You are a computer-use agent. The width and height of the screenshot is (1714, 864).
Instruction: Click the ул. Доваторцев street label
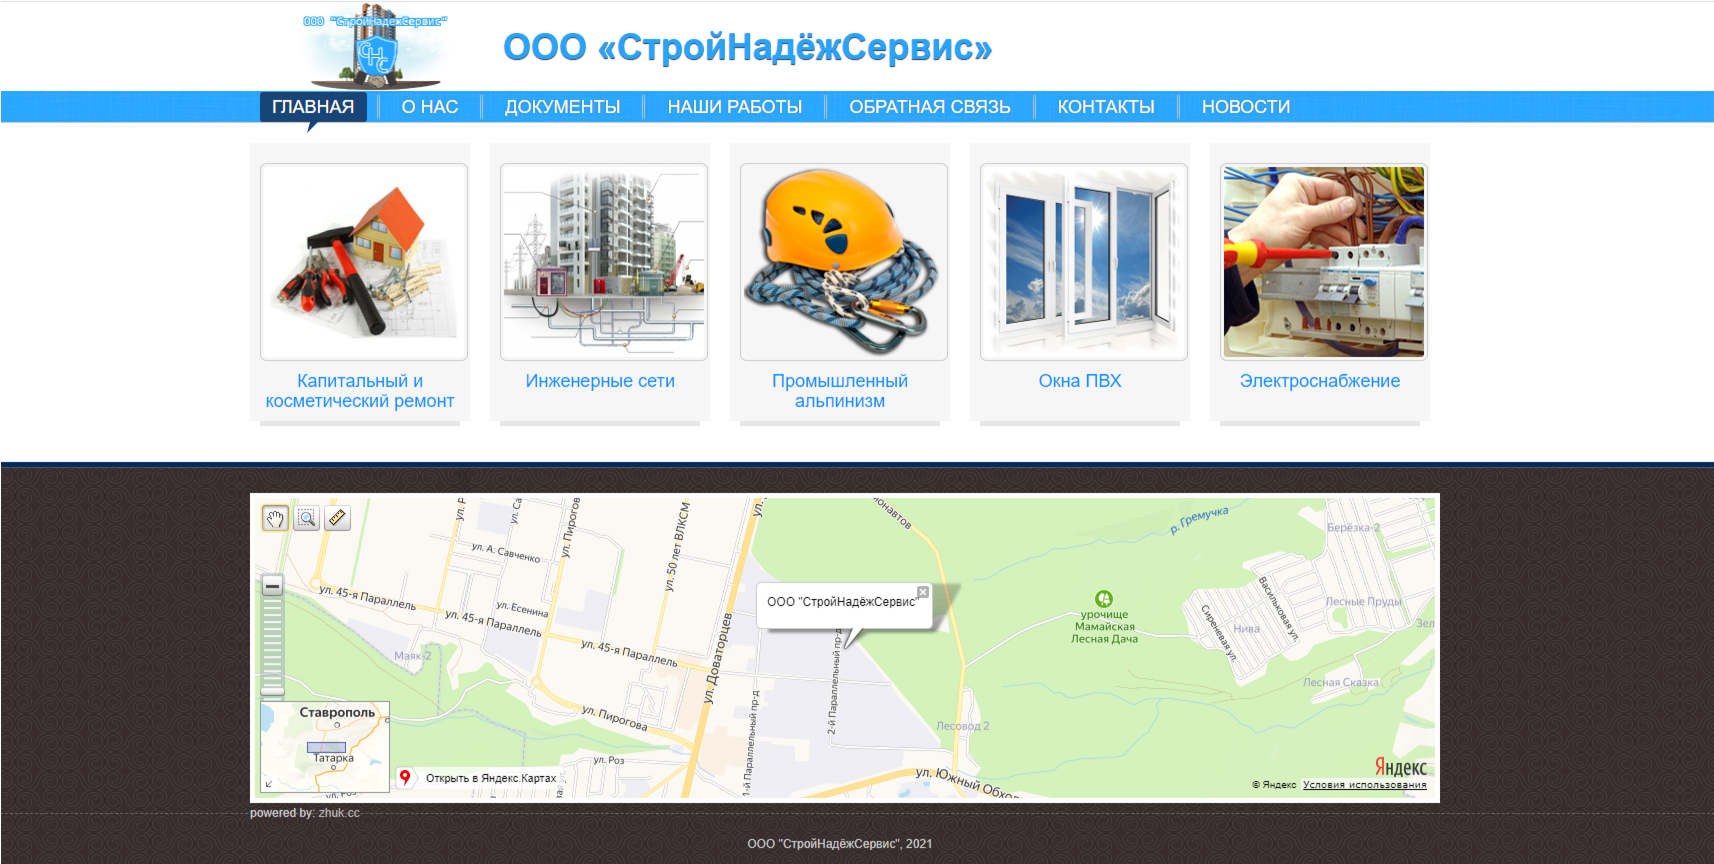[717, 658]
